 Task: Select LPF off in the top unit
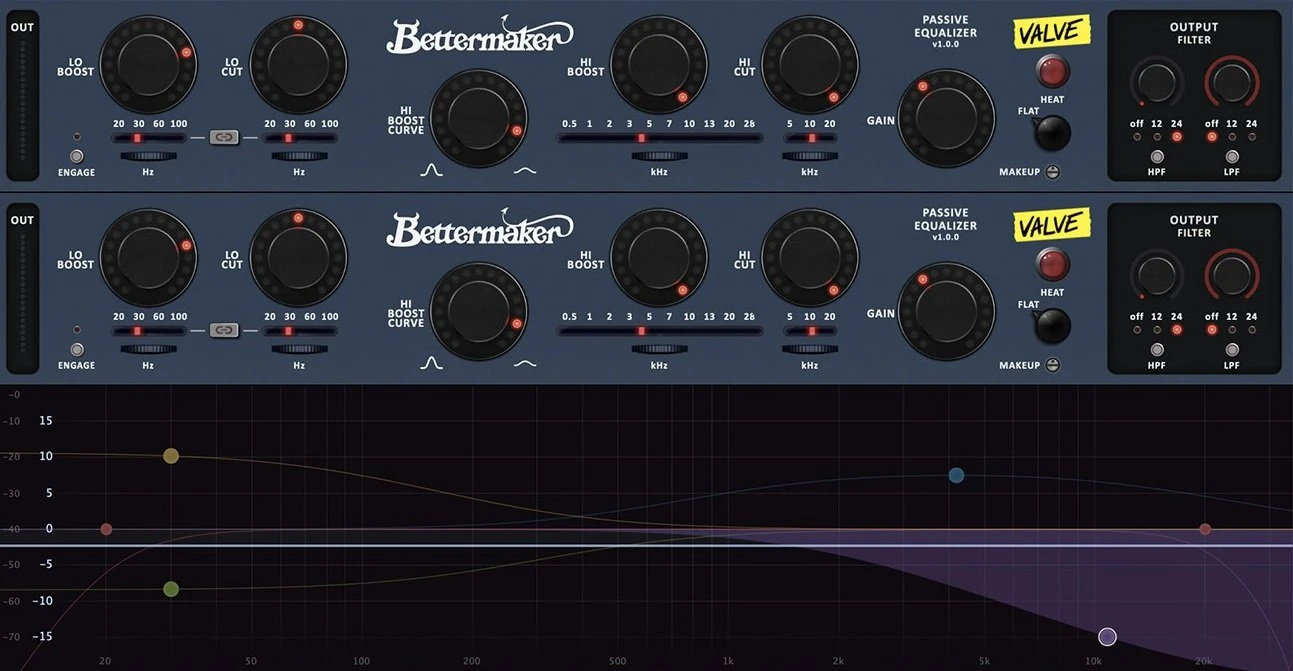1212,137
